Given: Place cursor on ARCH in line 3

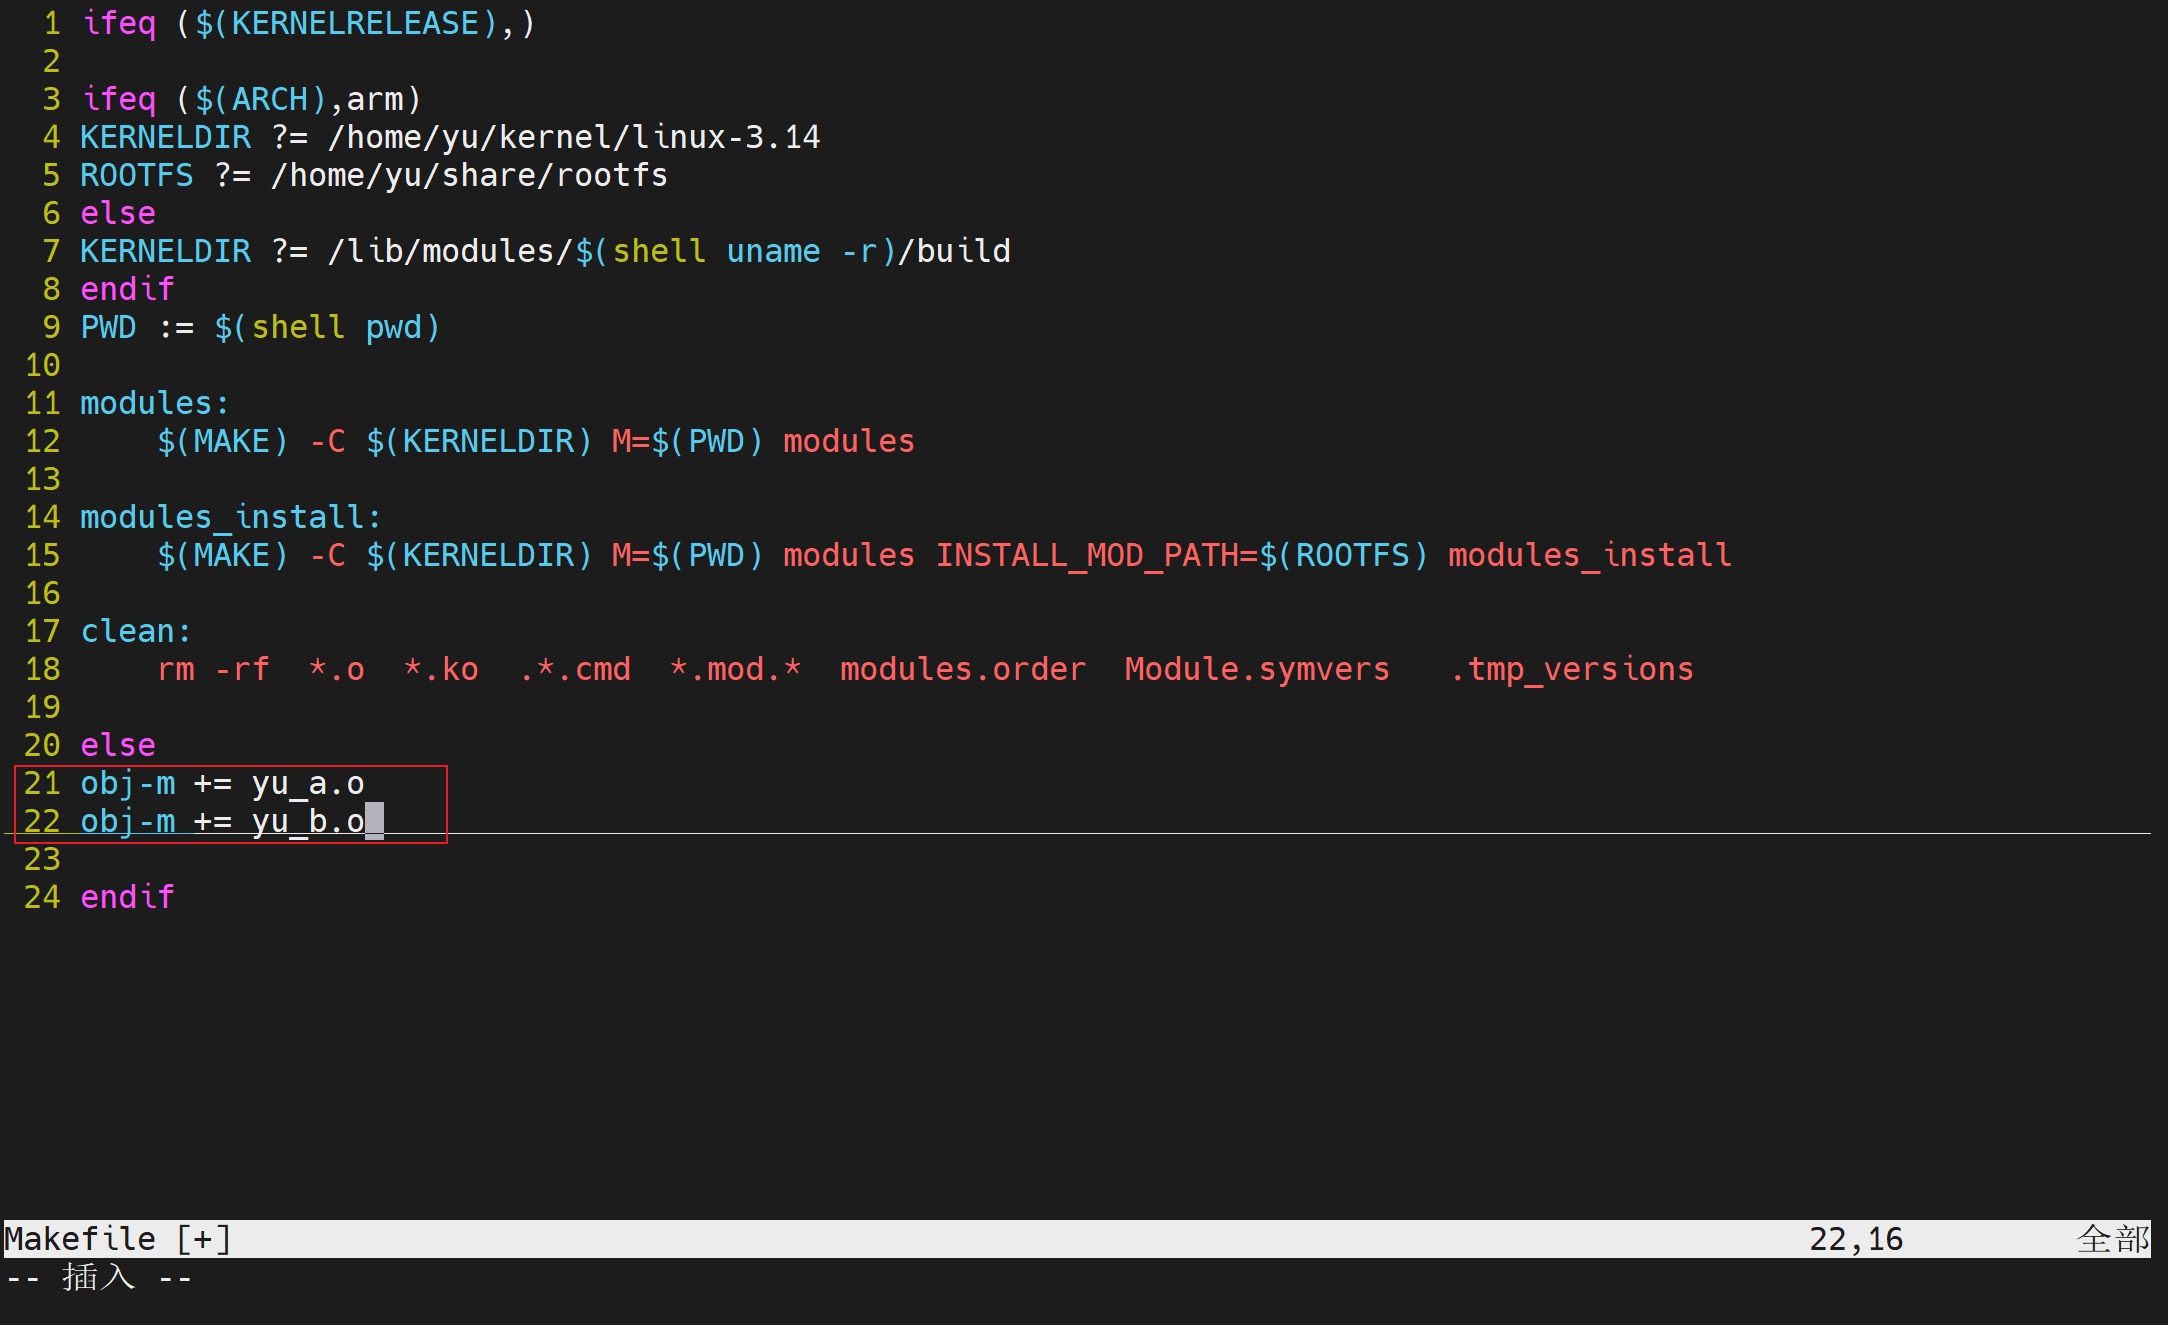Looking at the screenshot, I should pos(270,99).
